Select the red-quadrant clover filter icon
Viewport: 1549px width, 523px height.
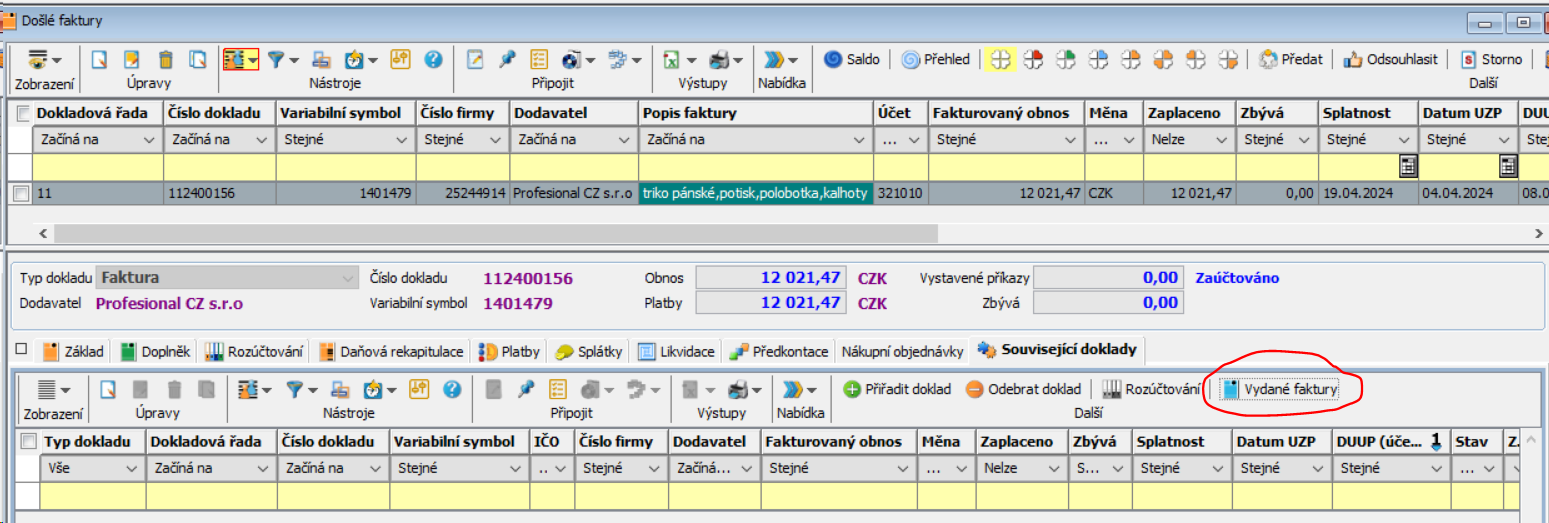point(1033,60)
